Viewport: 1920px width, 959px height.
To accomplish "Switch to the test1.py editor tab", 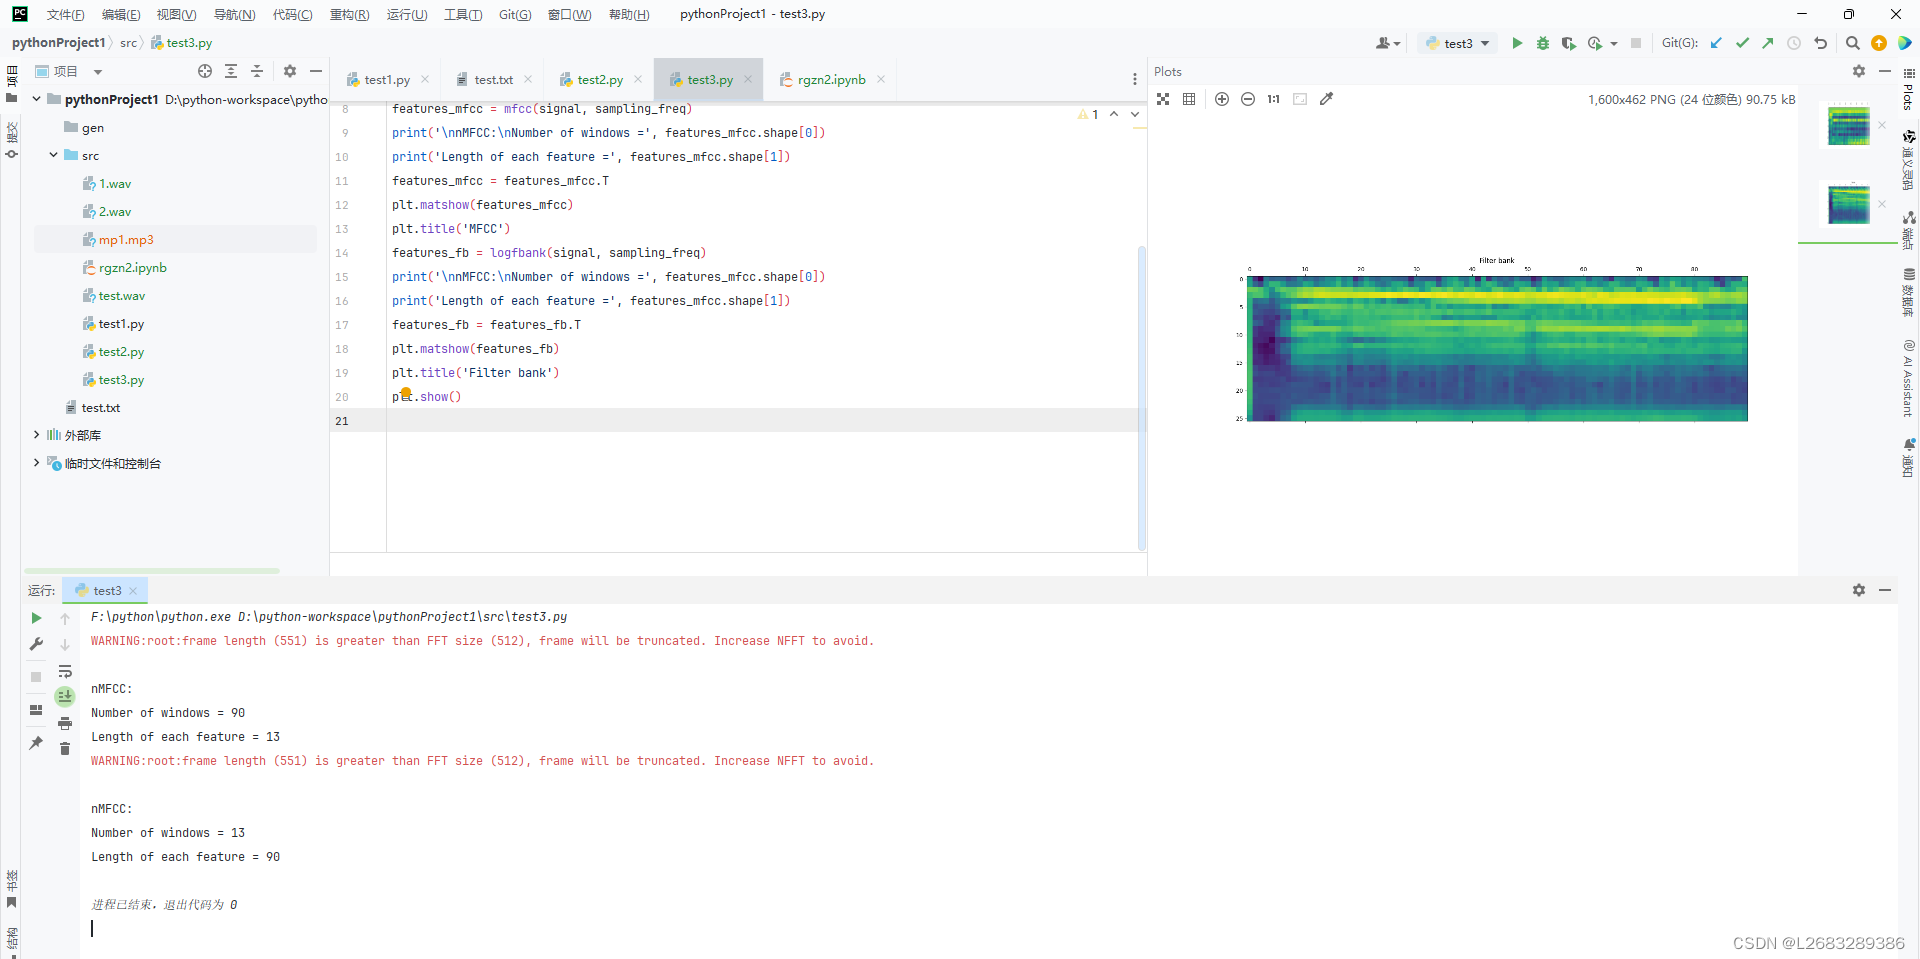I will (x=387, y=79).
